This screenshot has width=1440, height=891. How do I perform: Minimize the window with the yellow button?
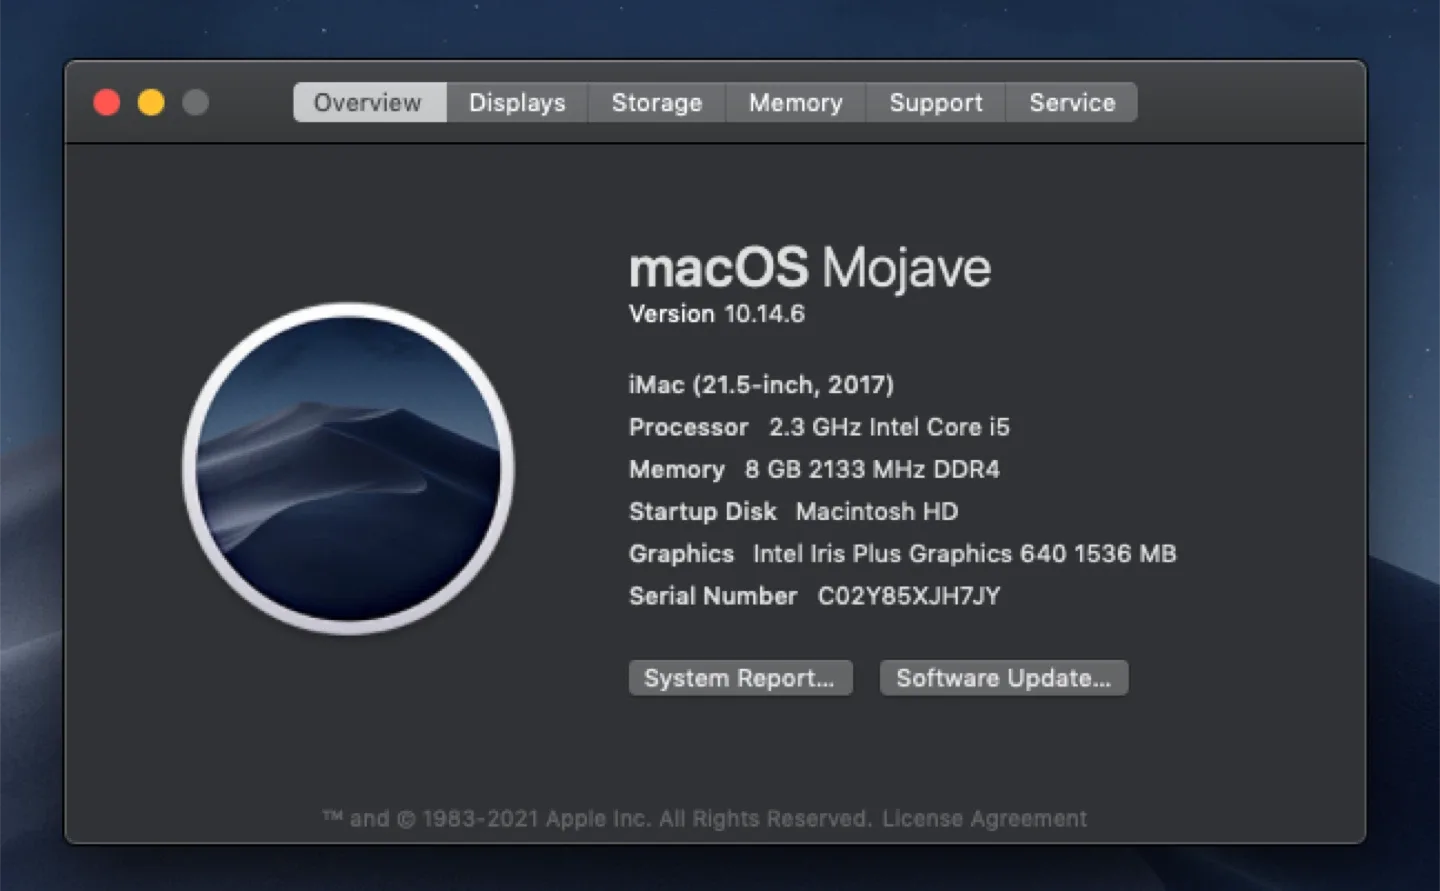coord(151,102)
